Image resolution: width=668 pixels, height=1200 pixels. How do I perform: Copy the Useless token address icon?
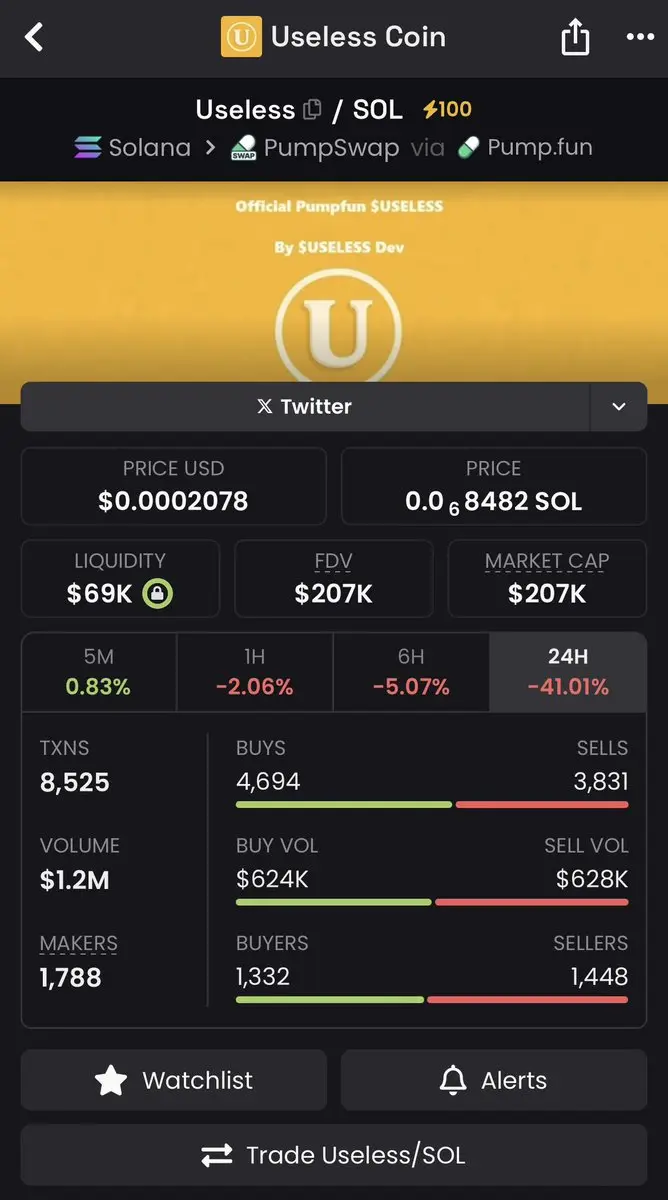coord(313,109)
